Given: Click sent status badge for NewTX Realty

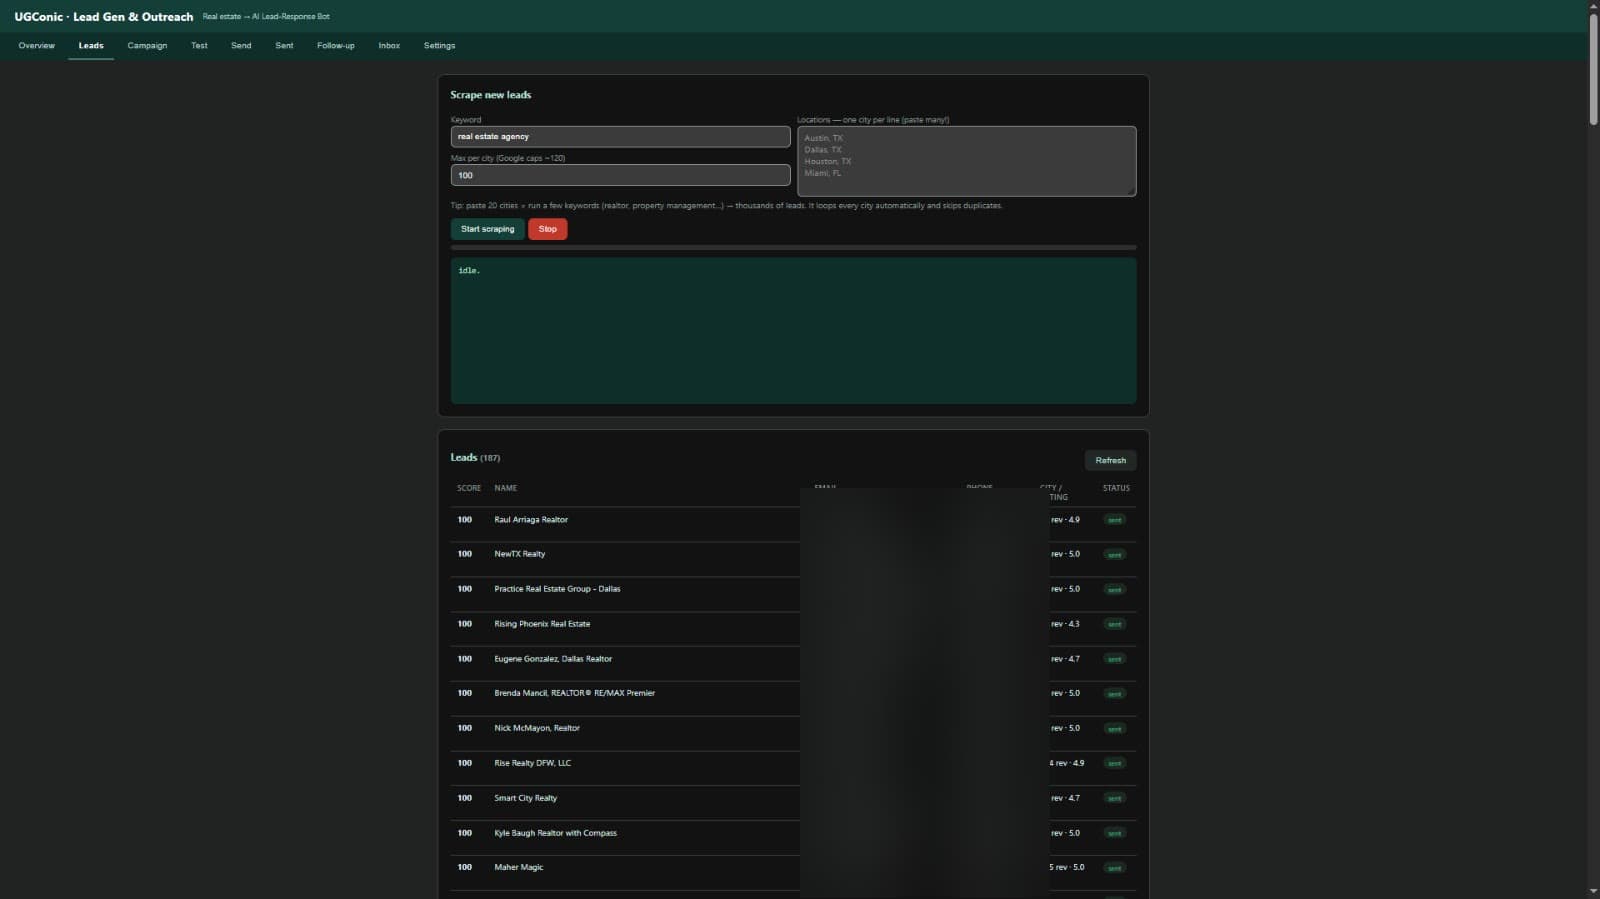Looking at the screenshot, I should click(x=1114, y=554).
